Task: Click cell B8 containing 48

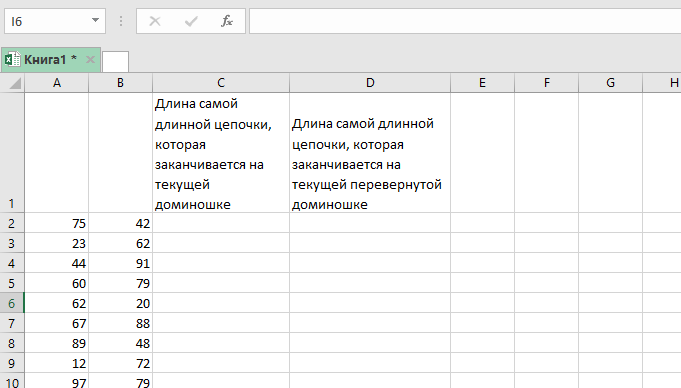Action: (120, 343)
